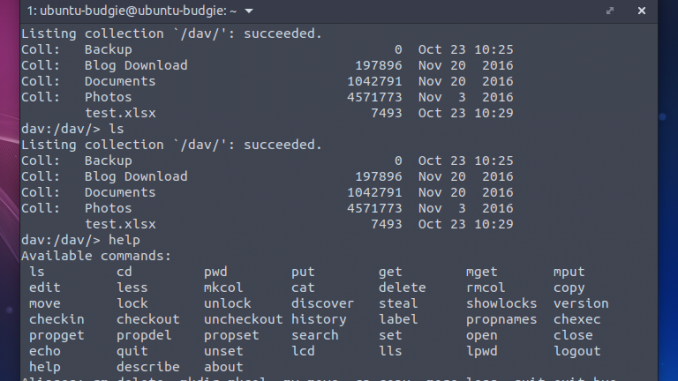Image resolution: width=678 pixels, height=381 pixels.
Task: Click the 'uncheckout' command text
Action: (x=243, y=319)
